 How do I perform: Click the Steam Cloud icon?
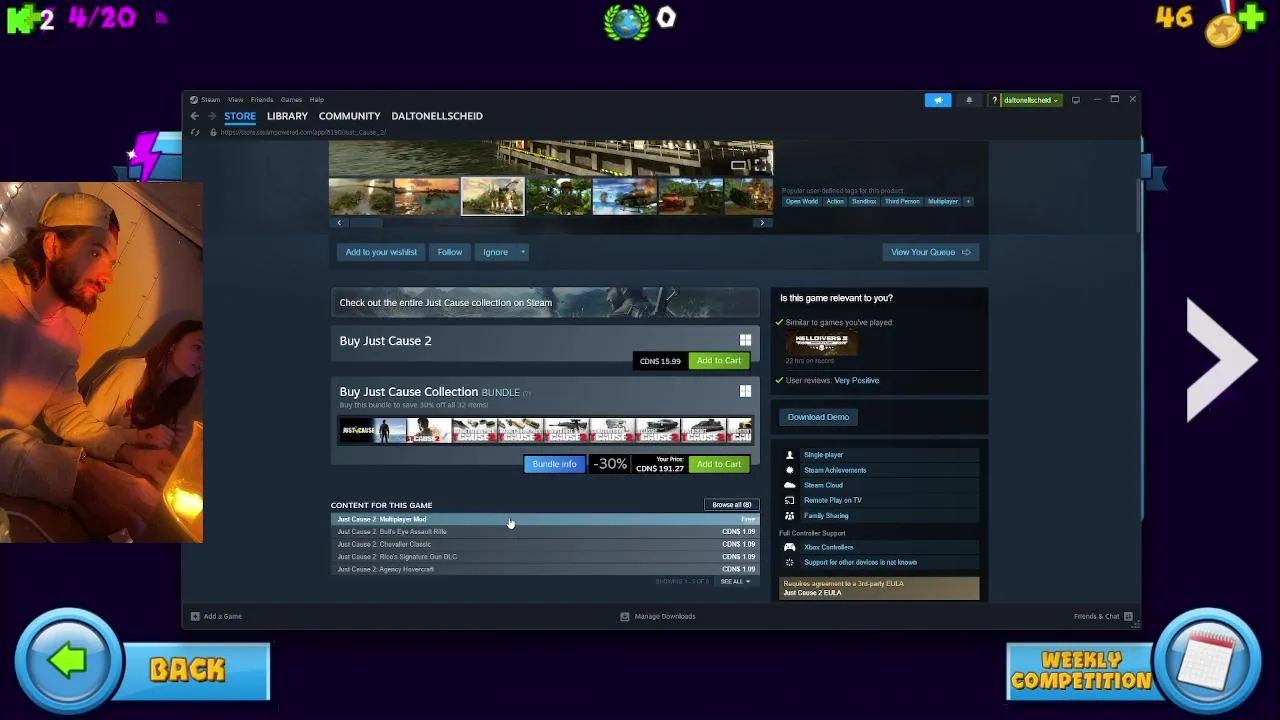pos(790,485)
